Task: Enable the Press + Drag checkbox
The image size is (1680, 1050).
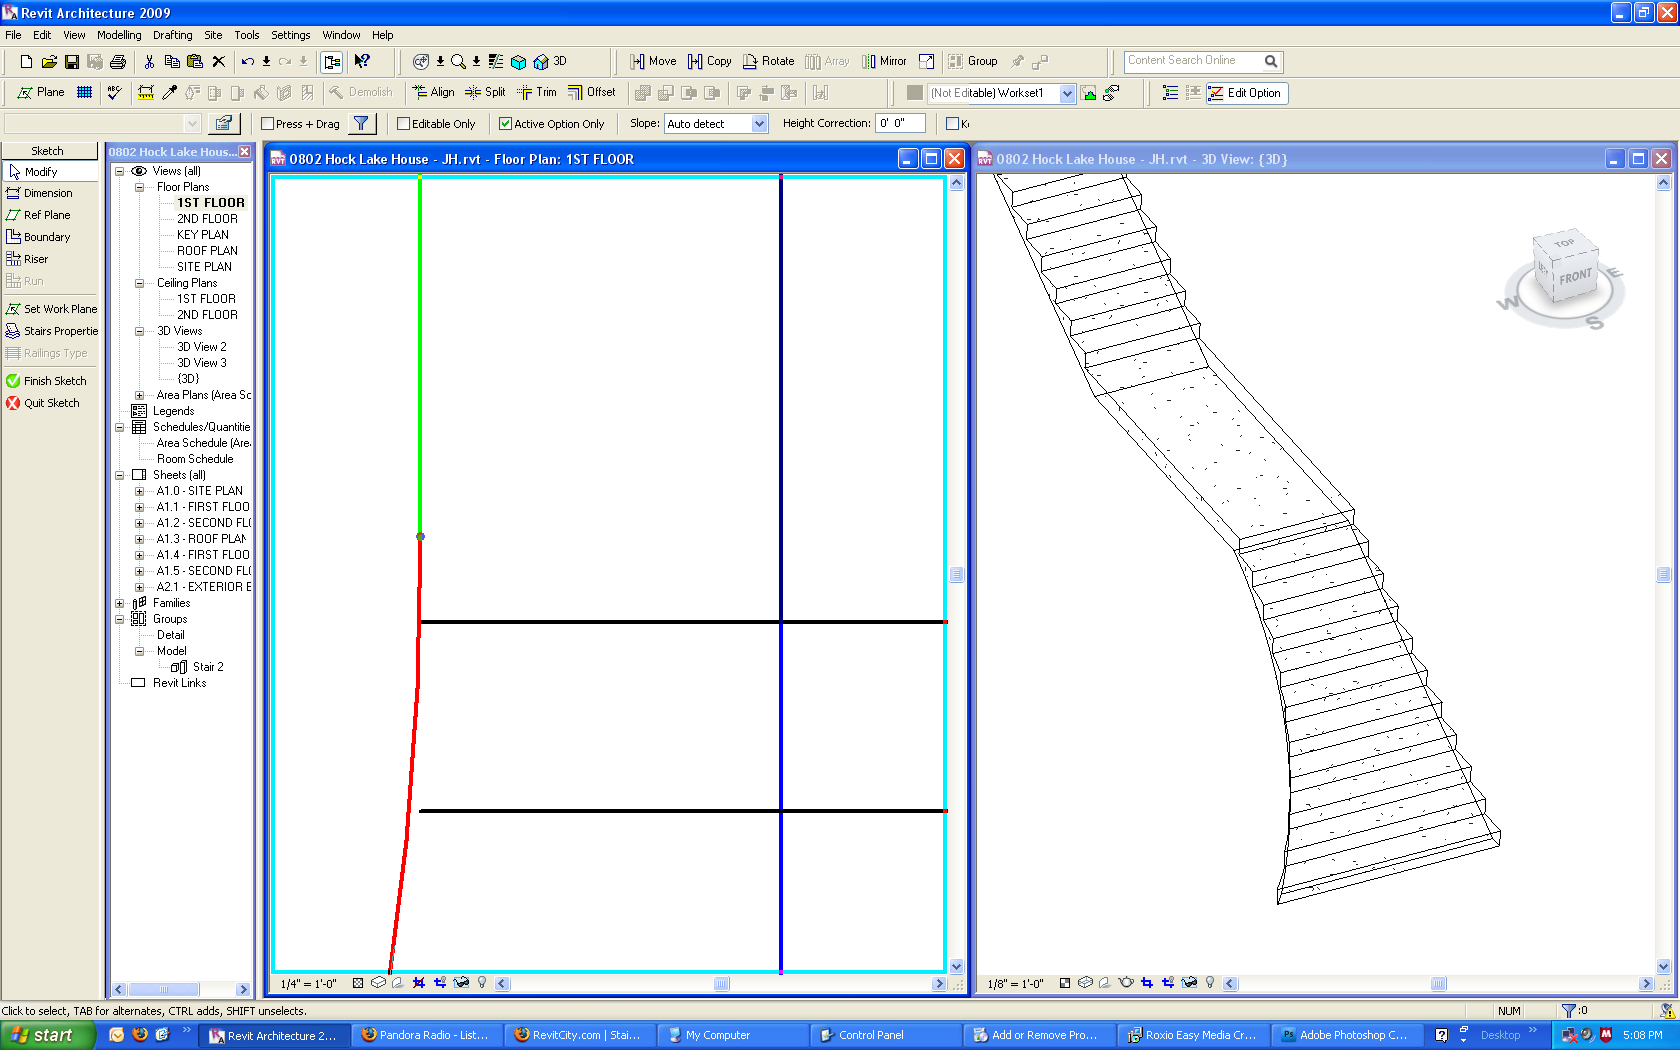Action: click(x=268, y=124)
